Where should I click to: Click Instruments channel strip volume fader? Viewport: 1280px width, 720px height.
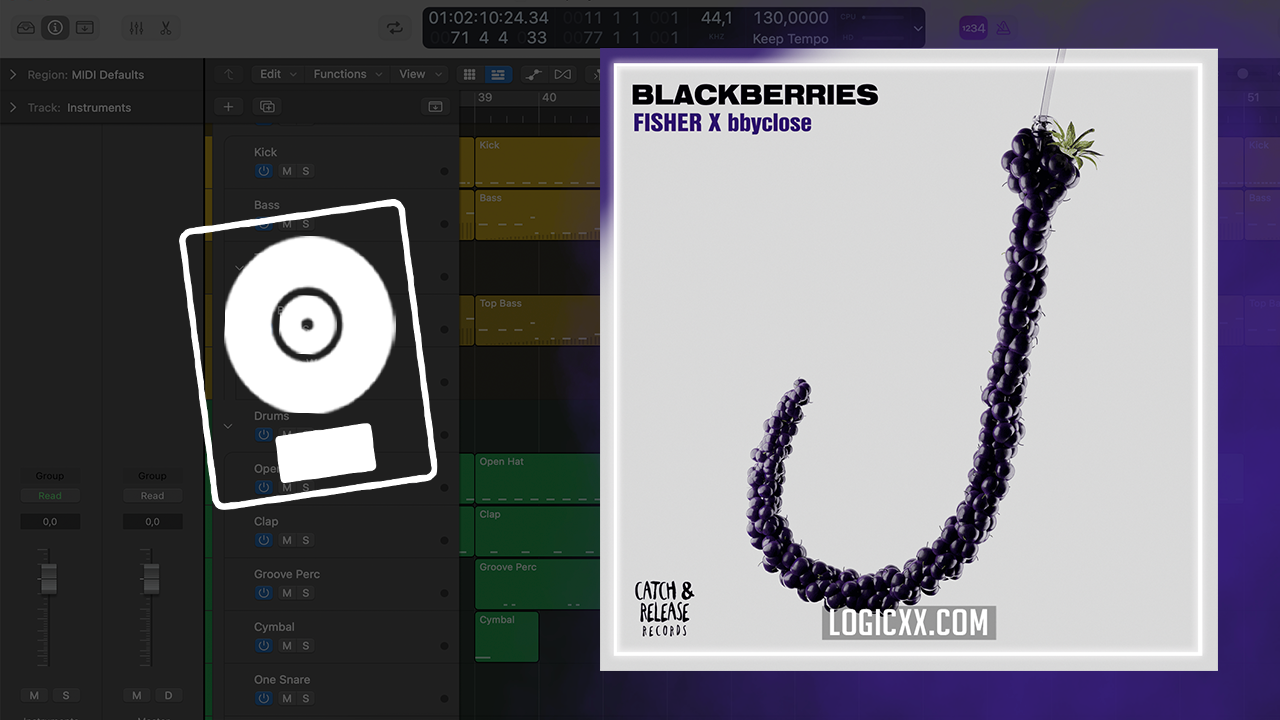(x=48, y=577)
